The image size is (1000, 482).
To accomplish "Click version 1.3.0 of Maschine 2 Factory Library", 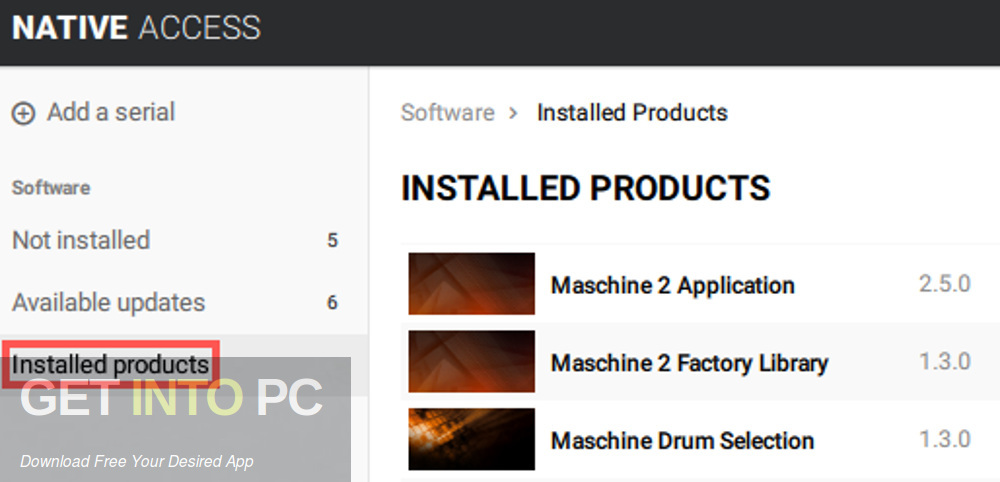I will click(x=945, y=362).
